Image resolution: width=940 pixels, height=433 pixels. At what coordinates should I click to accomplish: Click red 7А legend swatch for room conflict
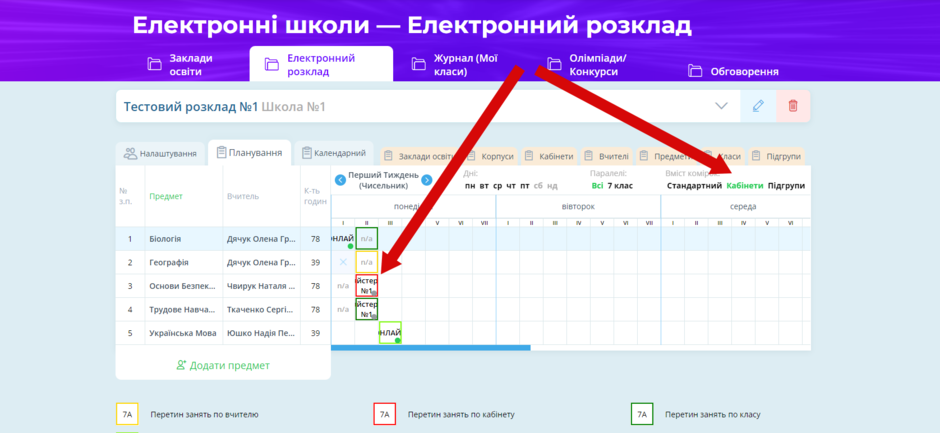(384, 414)
